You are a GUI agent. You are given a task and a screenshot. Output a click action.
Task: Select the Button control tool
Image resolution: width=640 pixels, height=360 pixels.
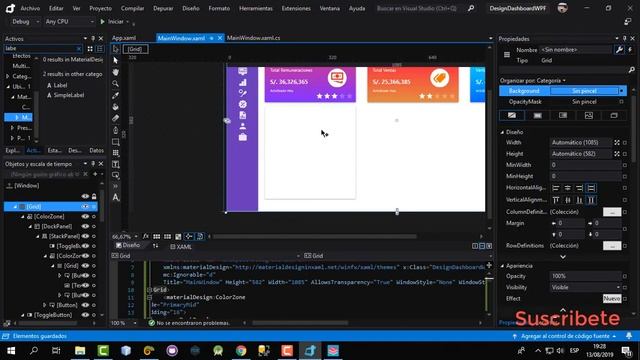click(x=116, y=176)
